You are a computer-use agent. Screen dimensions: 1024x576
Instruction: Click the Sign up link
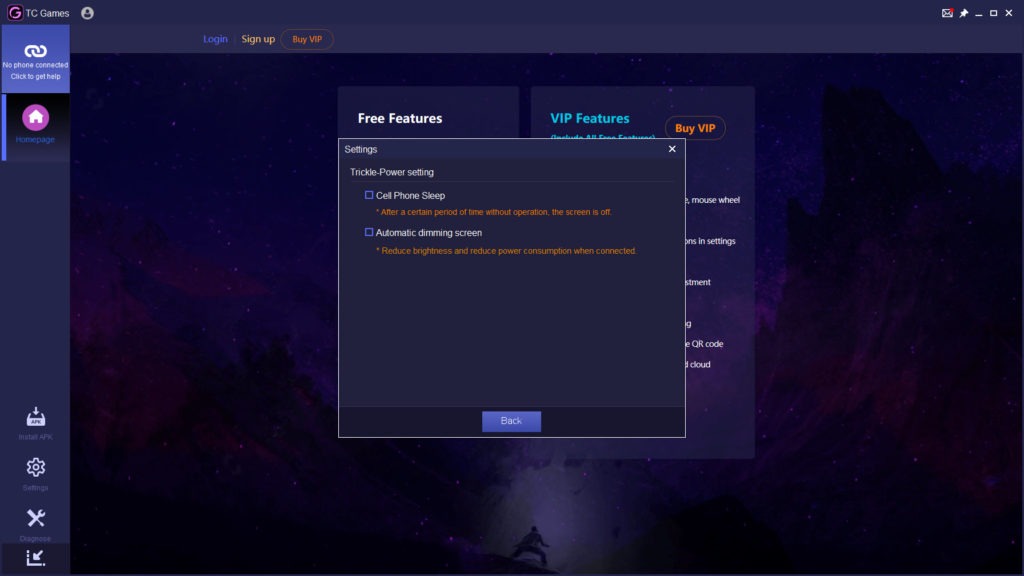(x=258, y=39)
